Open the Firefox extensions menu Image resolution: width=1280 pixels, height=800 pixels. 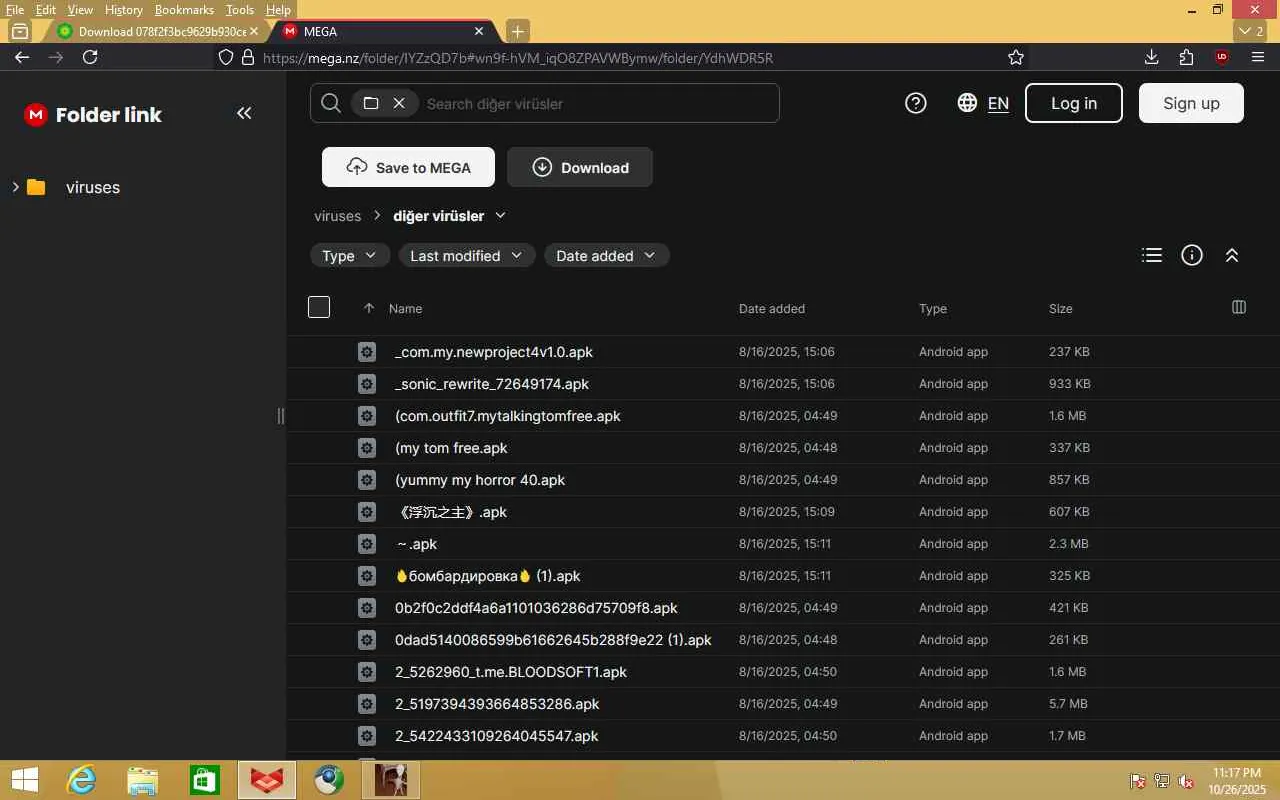[x=1187, y=57]
